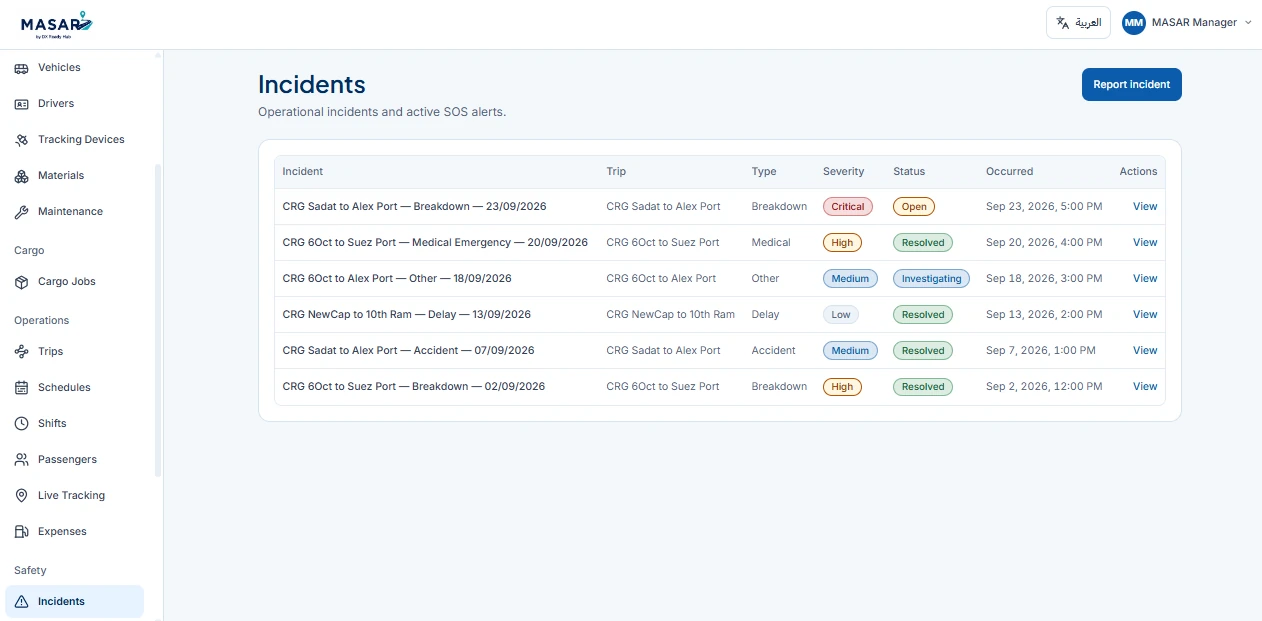Click Medium severity badge on Accident row
Image resolution: width=1262 pixels, height=621 pixels.
pos(850,351)
